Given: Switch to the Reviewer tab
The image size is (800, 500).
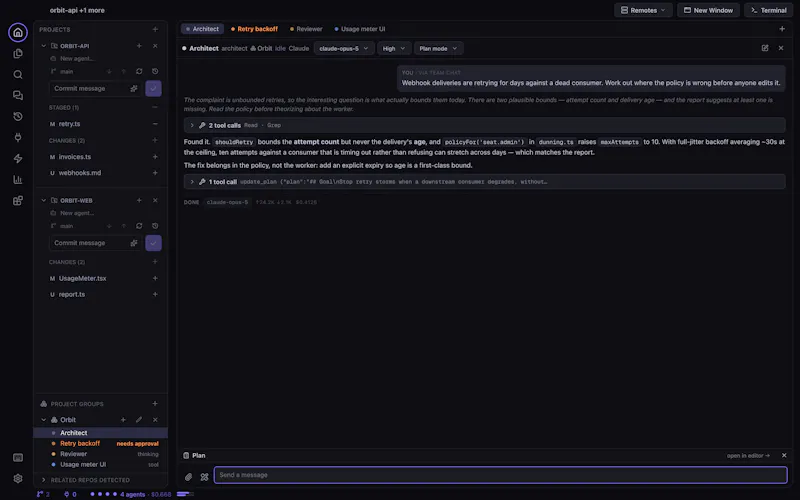Looking at the screenshot, I should pos(306,29).
